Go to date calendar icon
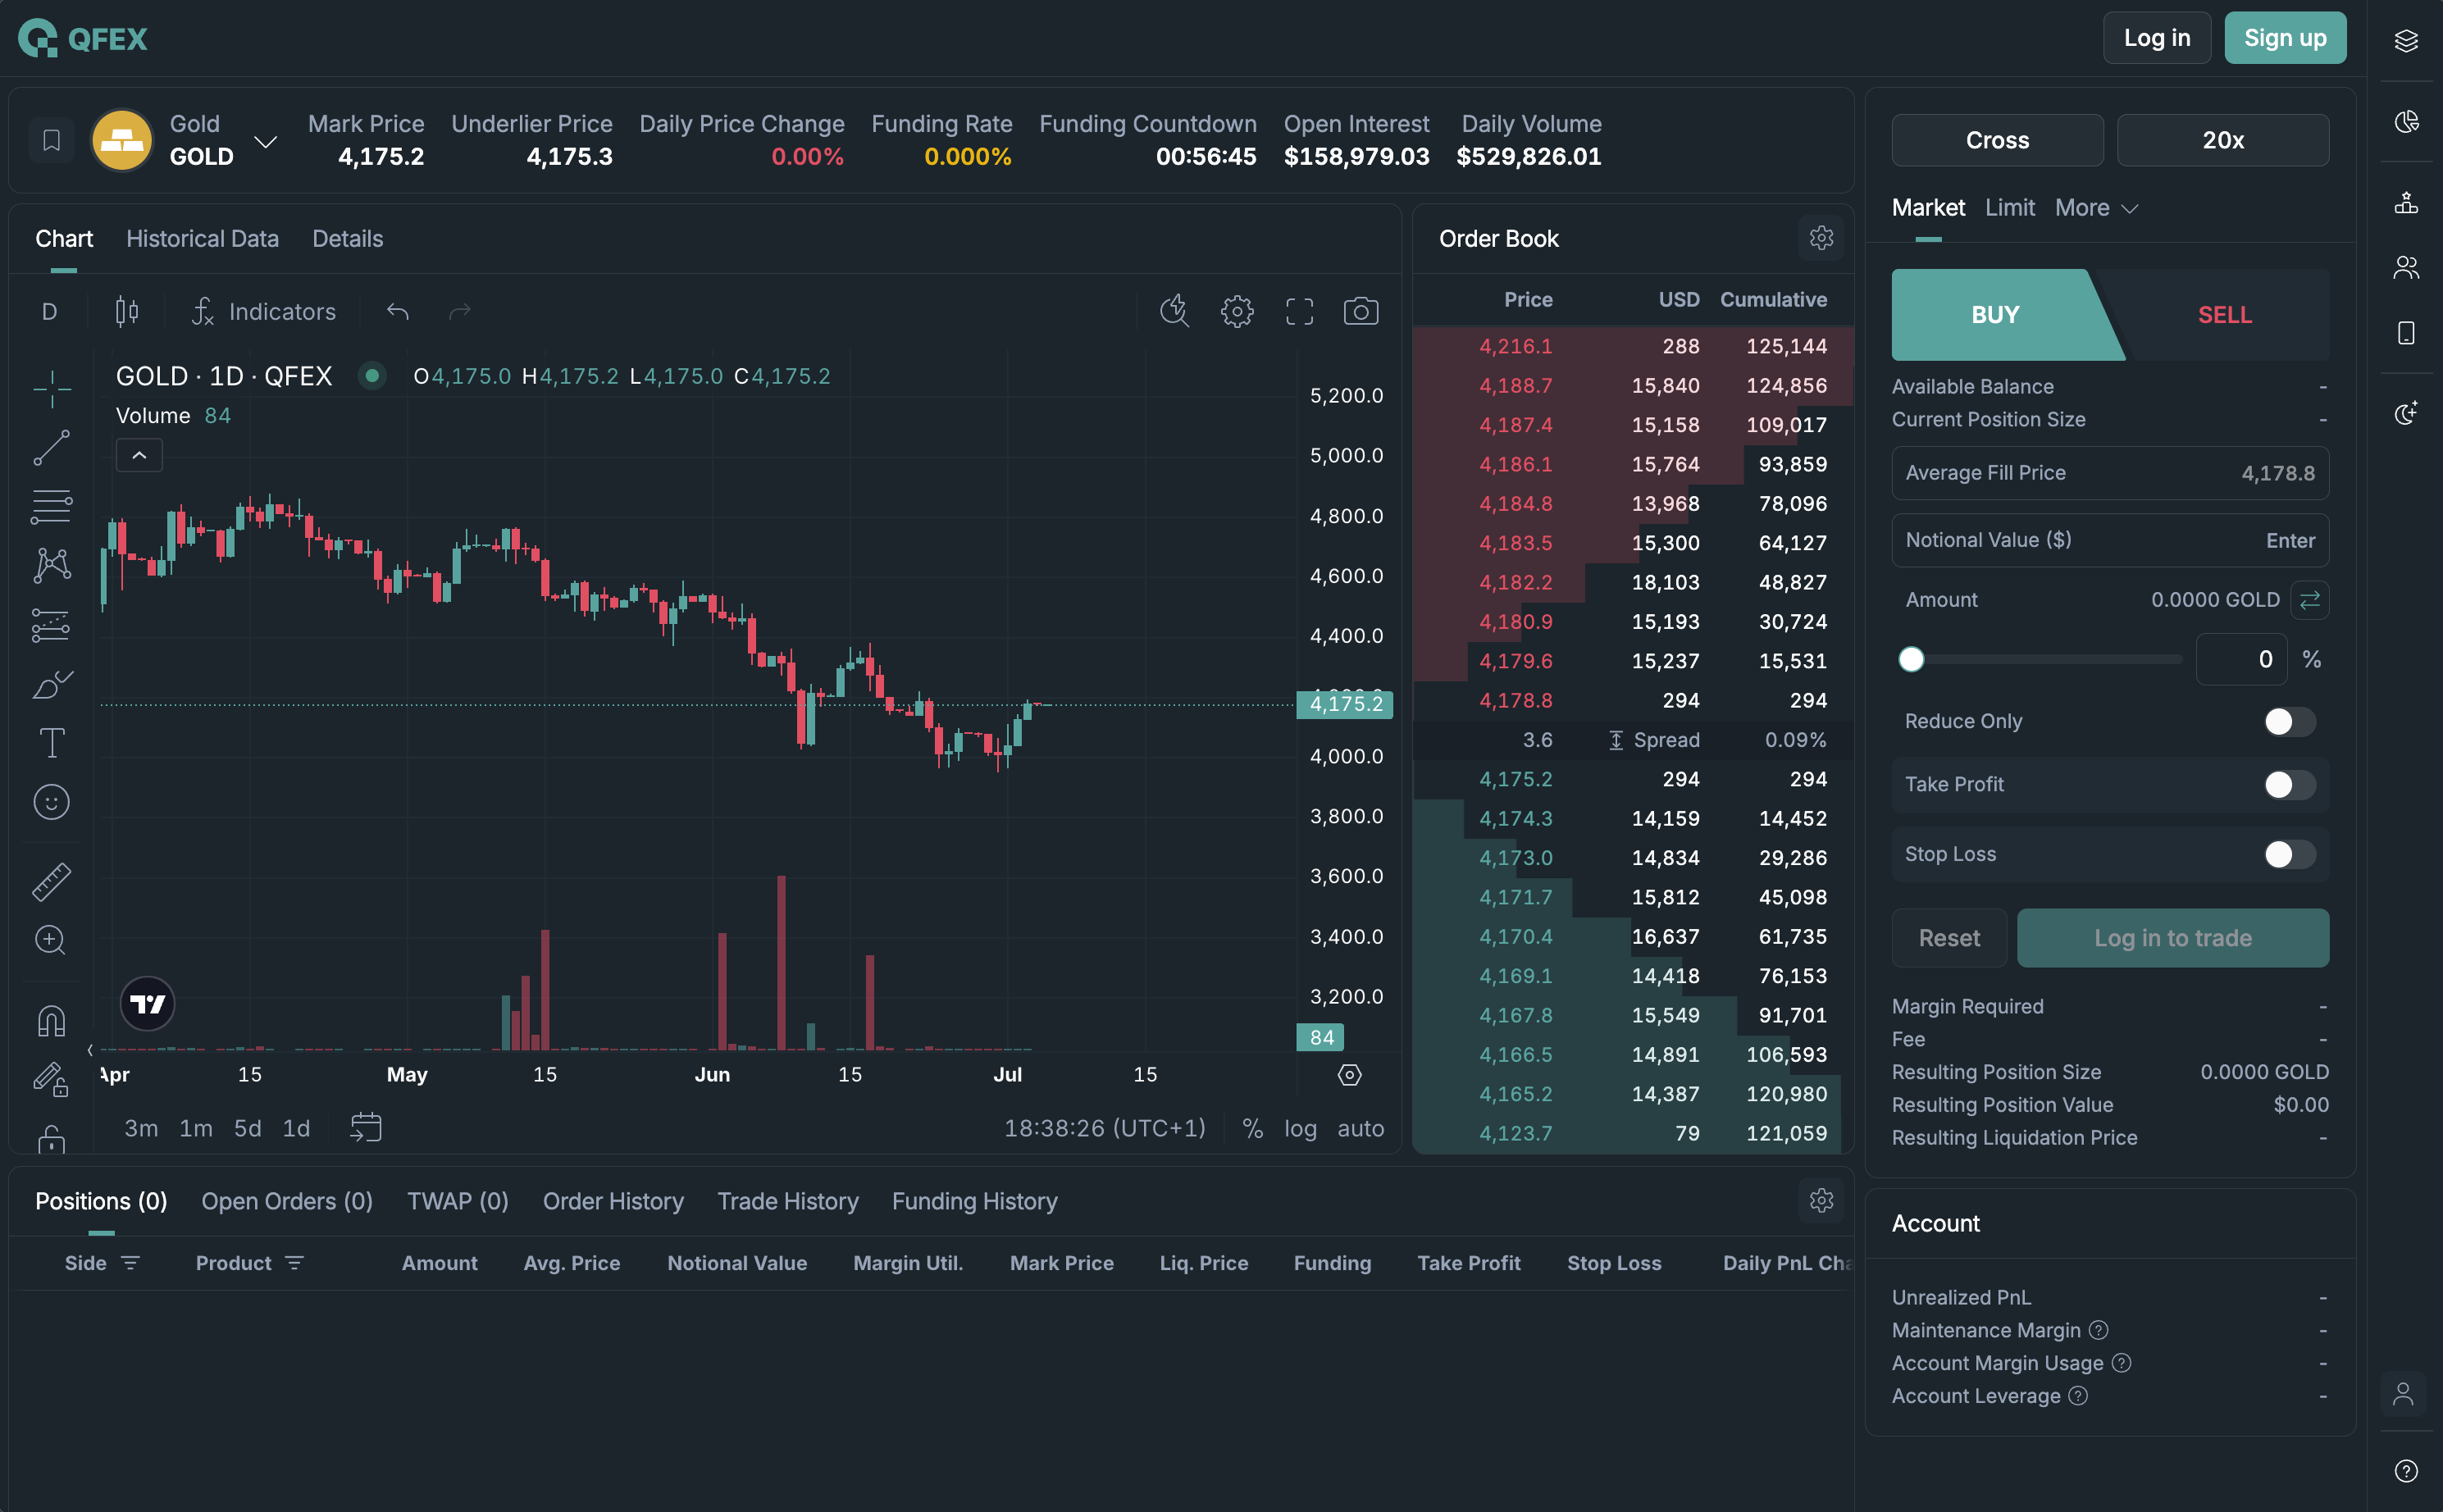 (366, 1128)
